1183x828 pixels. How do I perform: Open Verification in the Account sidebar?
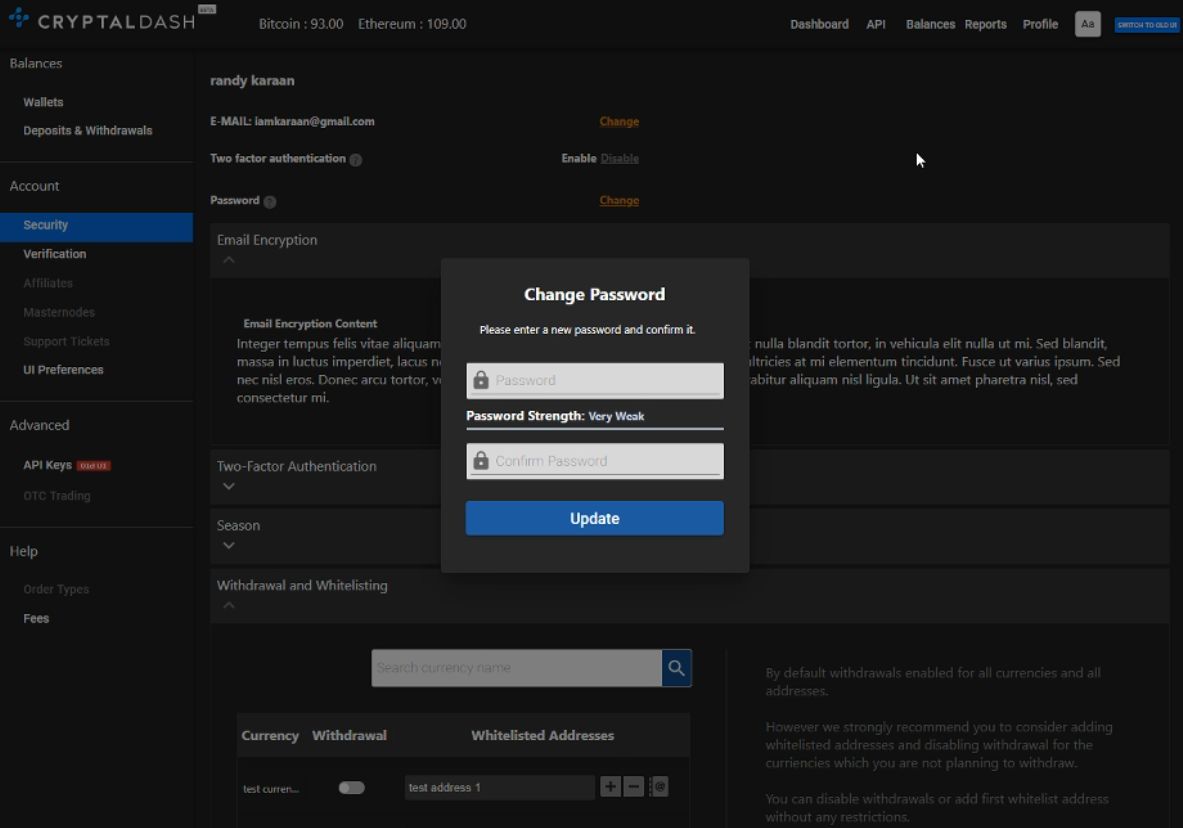pyautogui.click(x=55, y=254)
